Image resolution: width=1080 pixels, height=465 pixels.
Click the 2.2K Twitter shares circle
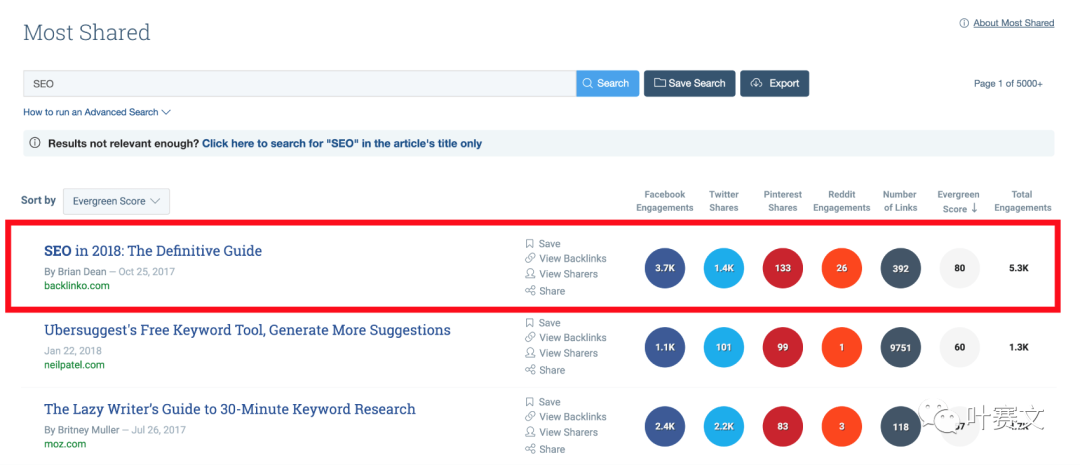click(723, 426)
